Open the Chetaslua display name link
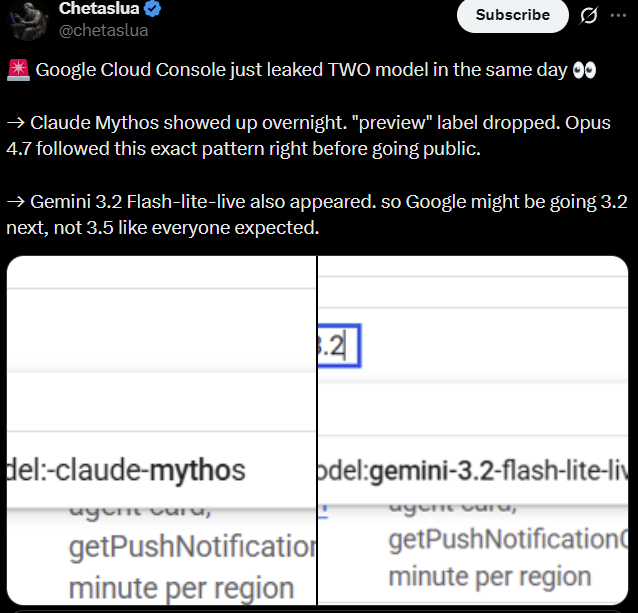Screen dimensions: 638x613 [x=98, y=8]
